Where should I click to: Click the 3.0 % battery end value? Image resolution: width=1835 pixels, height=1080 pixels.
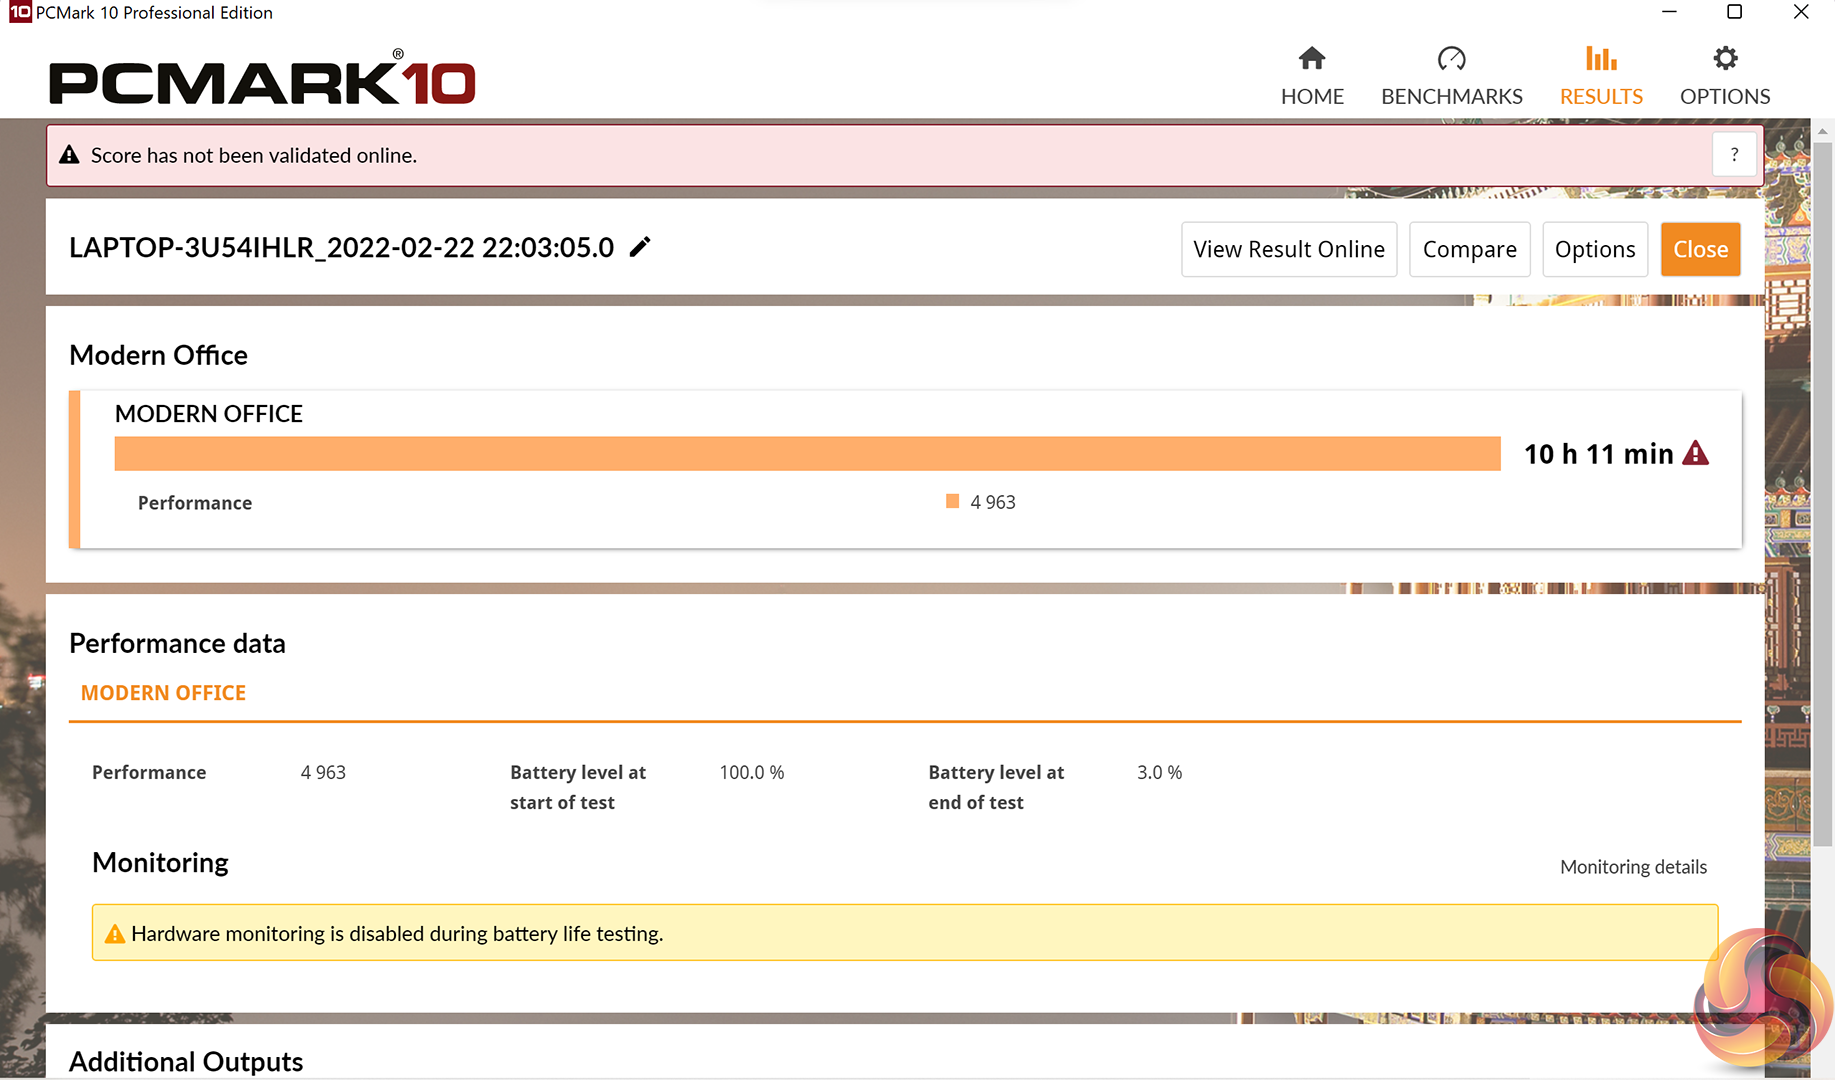point(1159,772)
